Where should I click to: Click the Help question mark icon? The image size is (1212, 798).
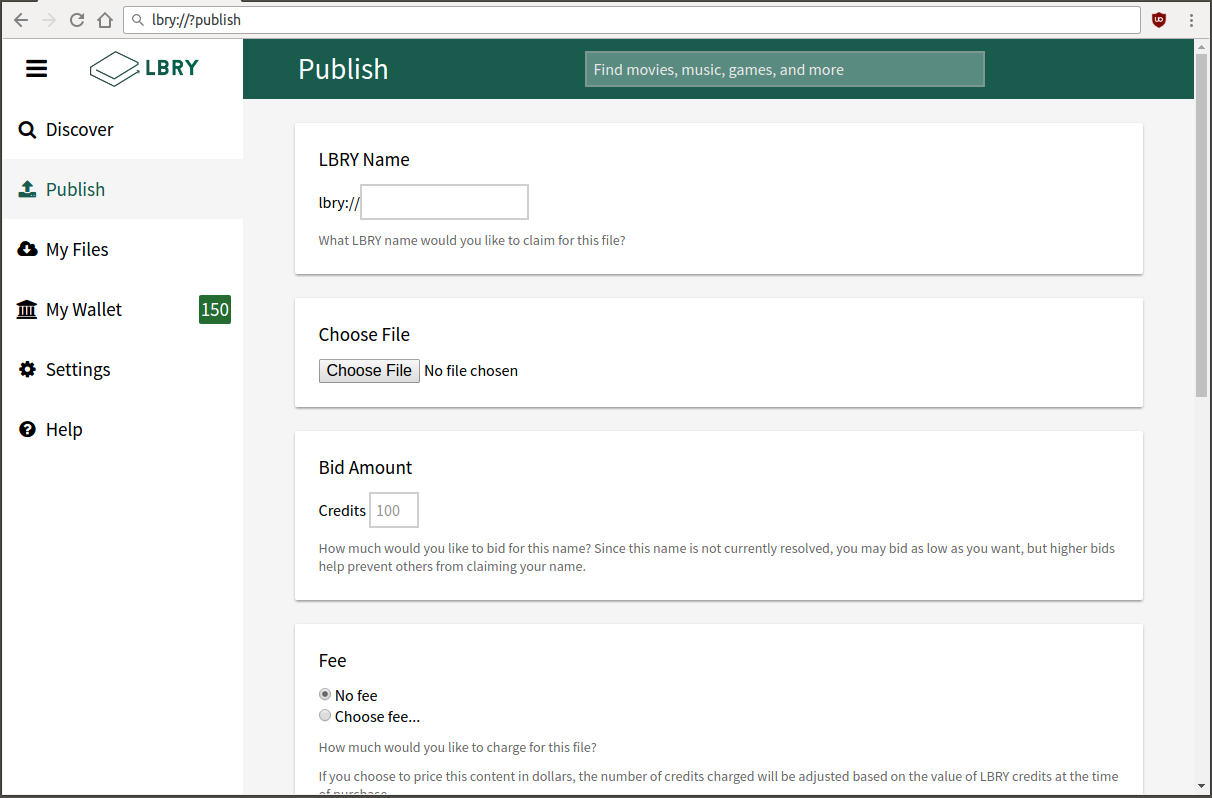tap(27, 430)
